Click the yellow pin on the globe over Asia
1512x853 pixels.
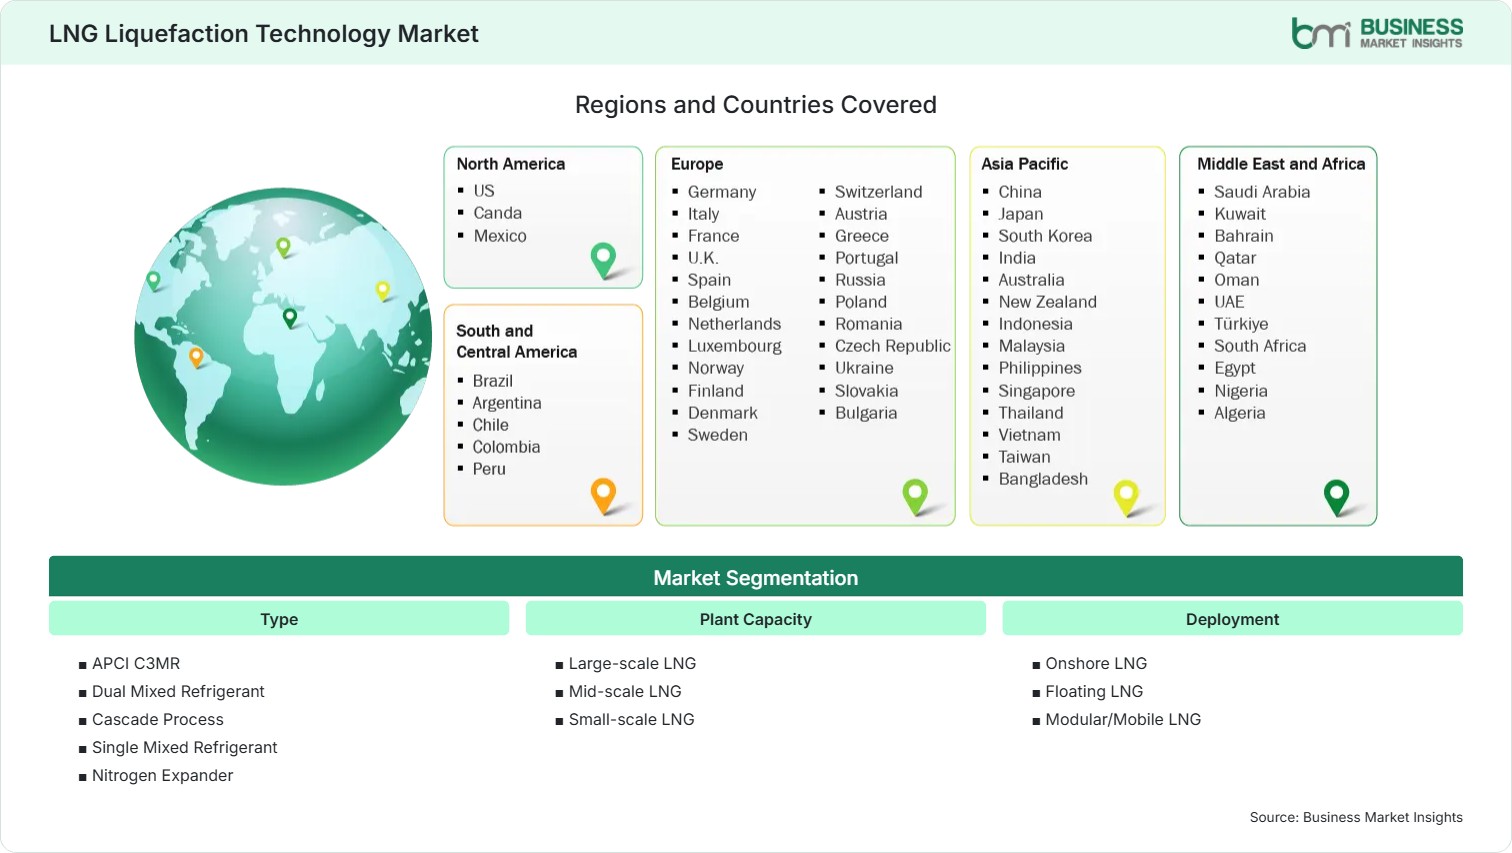tap(382, 291)
